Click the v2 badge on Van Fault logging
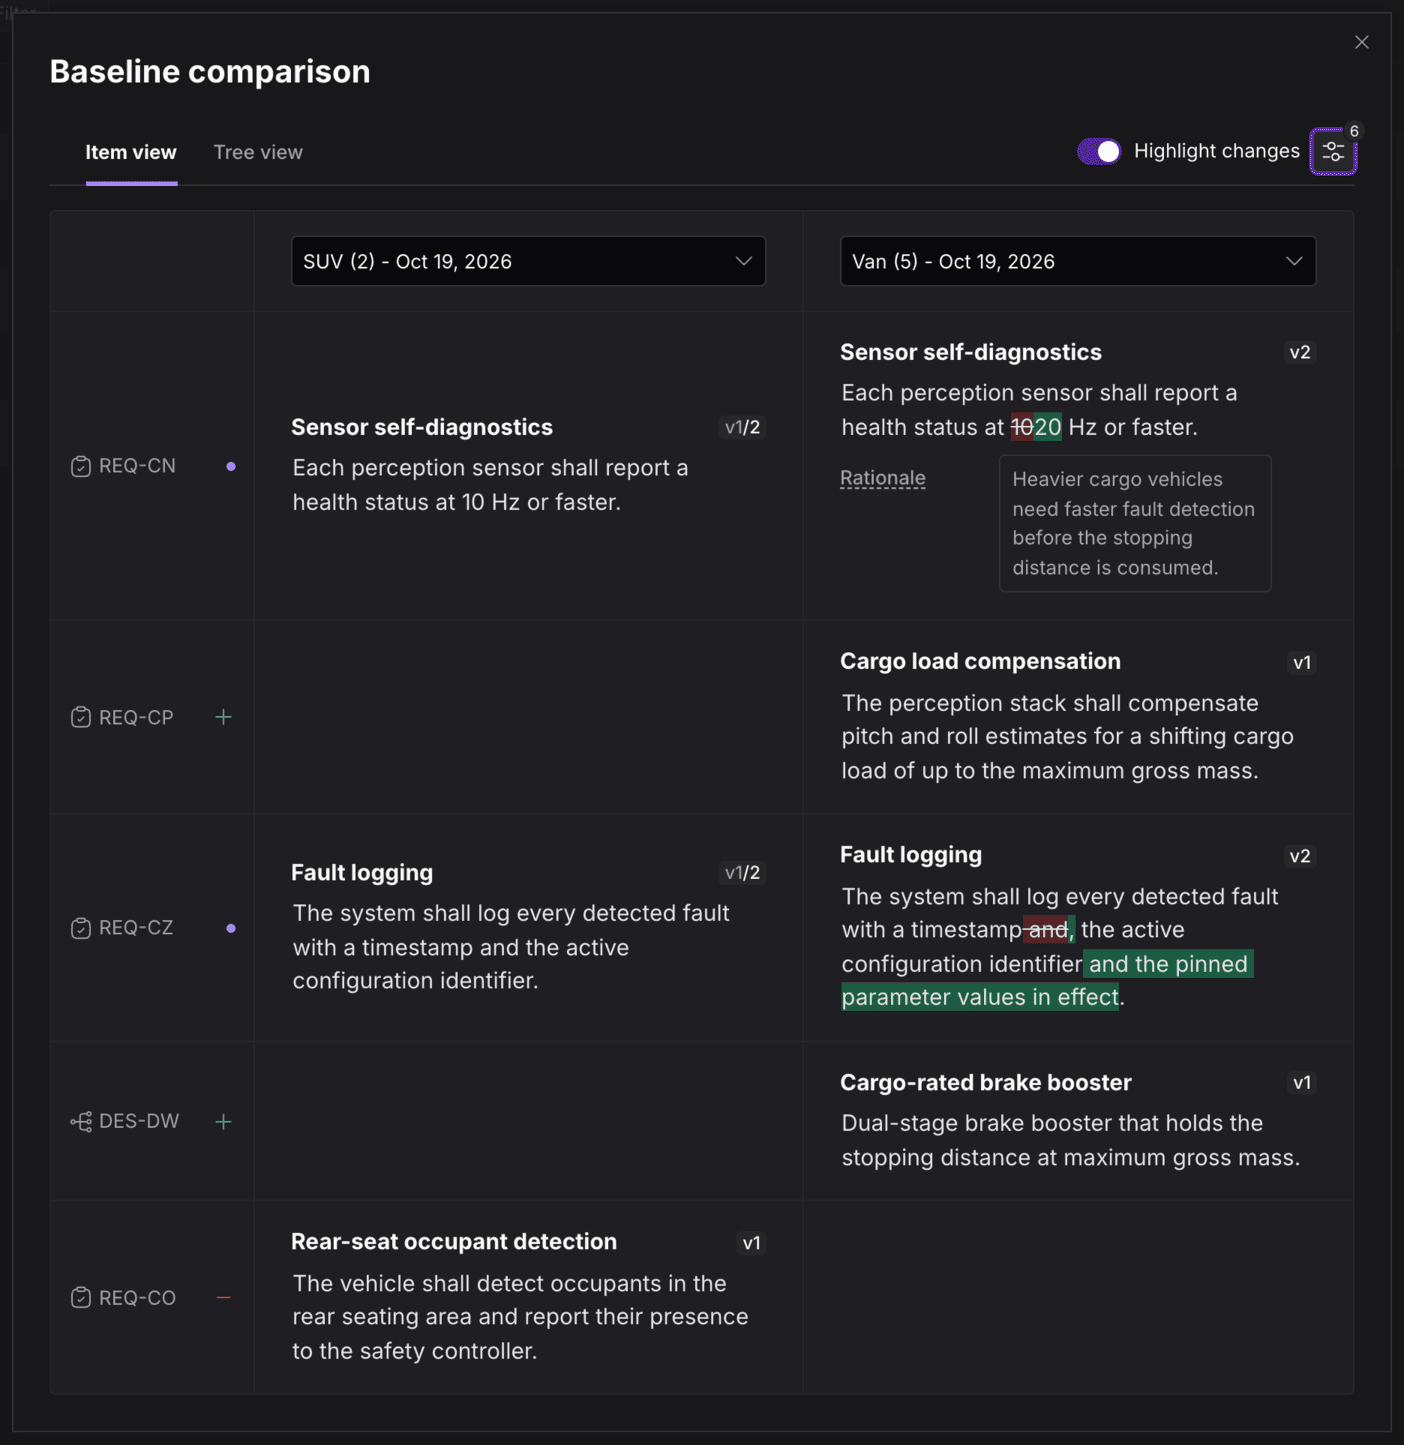Viewport: 1404px width, 1445px height. coord(1300,856)
